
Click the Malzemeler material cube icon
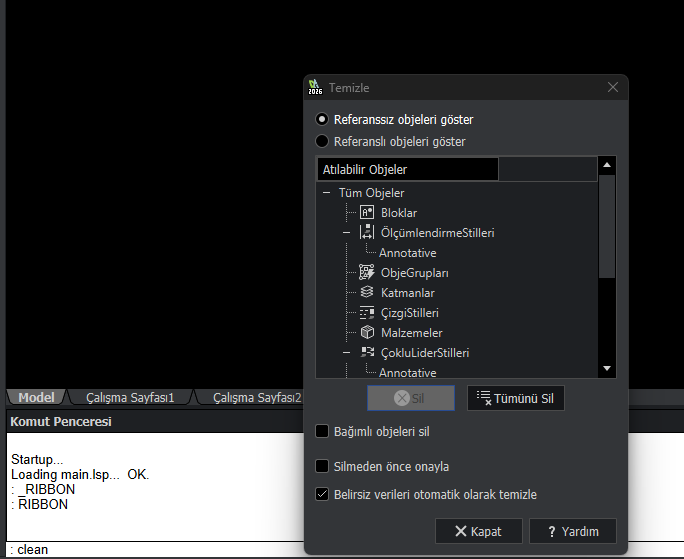[x=367, y=333]
